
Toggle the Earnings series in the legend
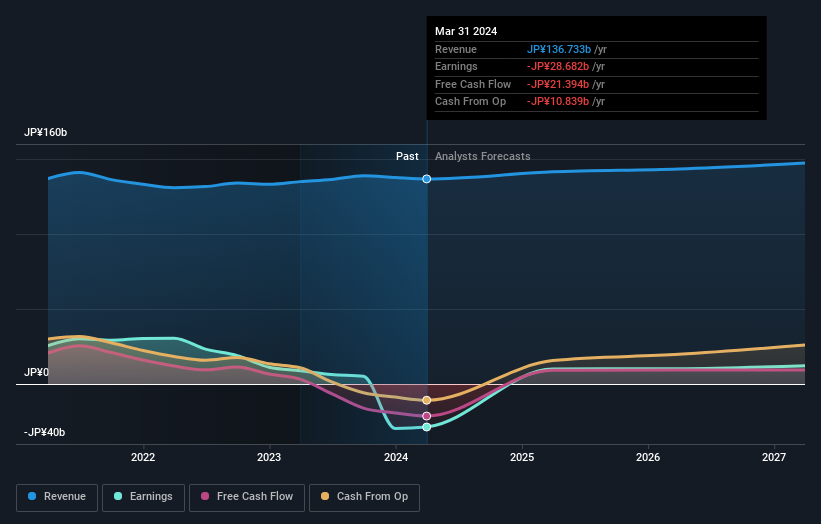(x=143, y=497)
